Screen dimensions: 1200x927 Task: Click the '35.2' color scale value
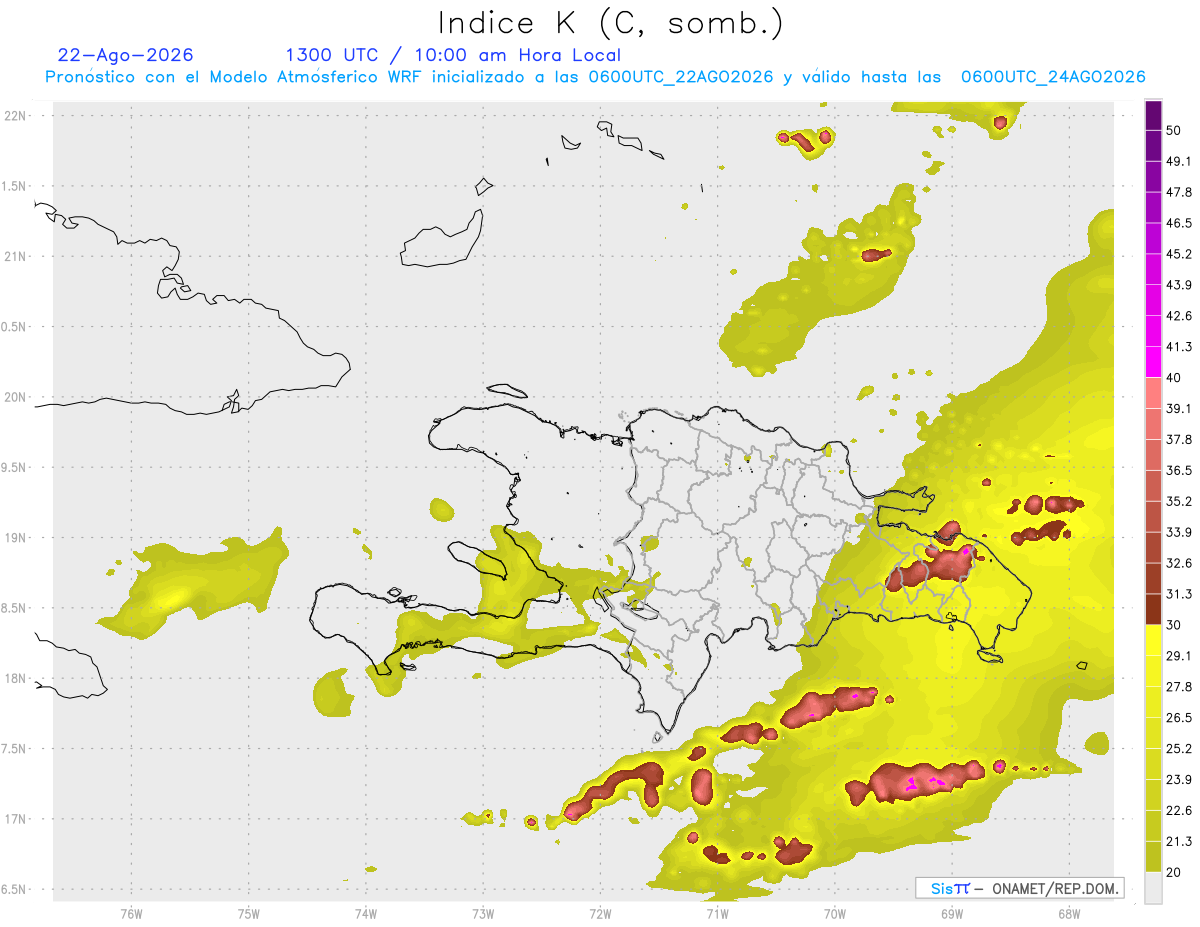[1180, 502]
